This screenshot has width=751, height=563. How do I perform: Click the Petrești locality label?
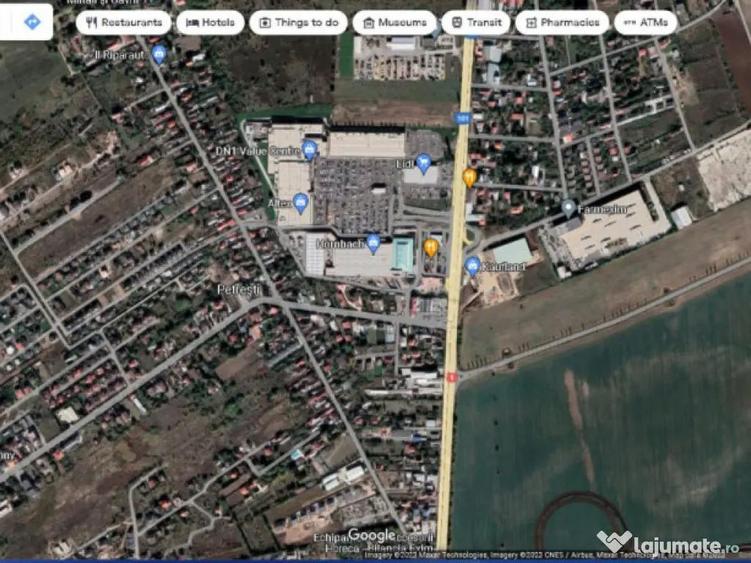pyautogui.click(x=238, y=289)
